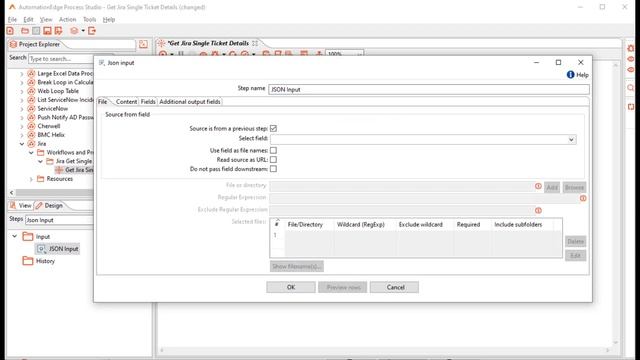The image size is (640, 360).
Task: Open the File menu
Action: 12,20
